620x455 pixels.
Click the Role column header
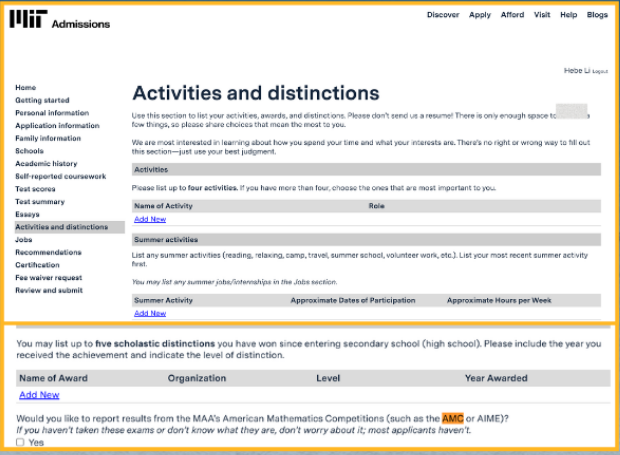(376, 206)
